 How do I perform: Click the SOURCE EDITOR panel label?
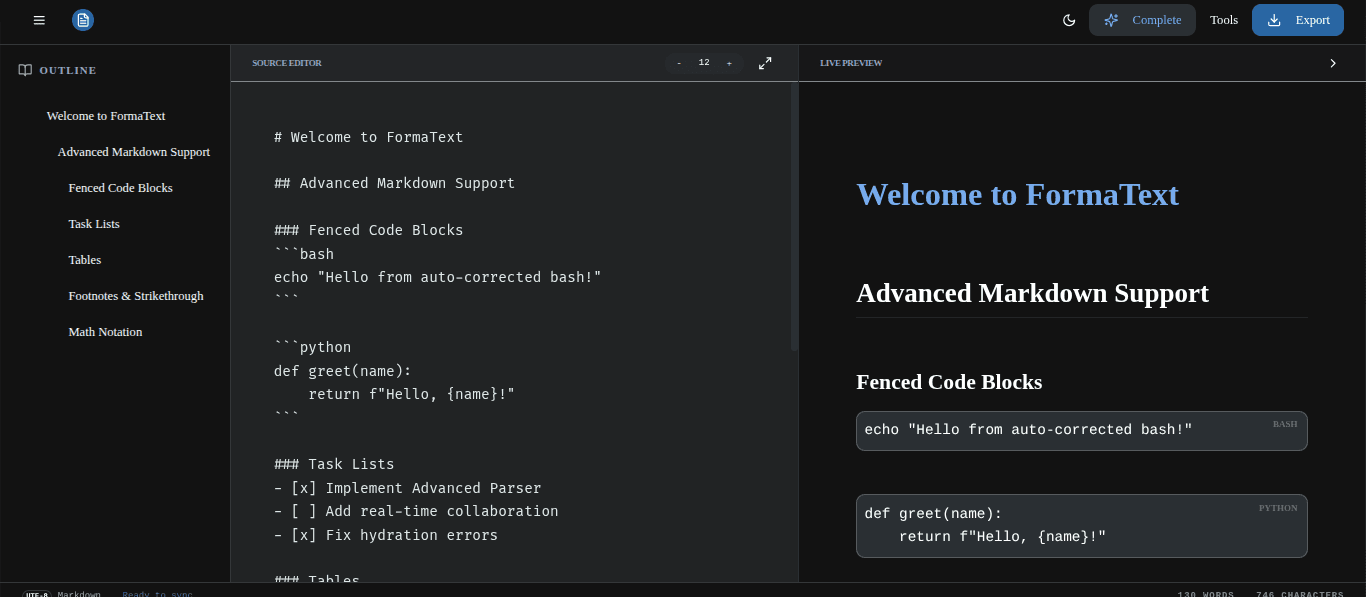(x=287, y=63)
